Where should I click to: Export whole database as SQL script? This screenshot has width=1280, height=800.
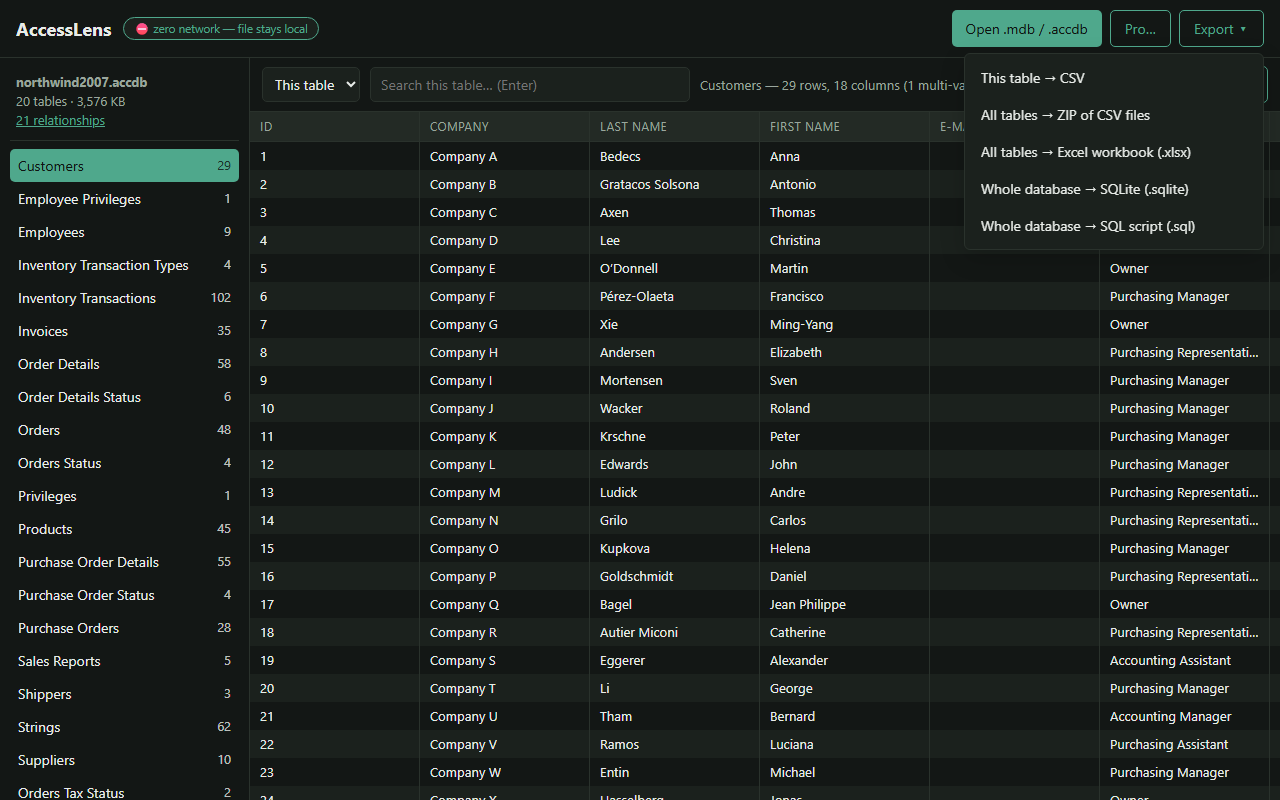tap(1114, 226)
